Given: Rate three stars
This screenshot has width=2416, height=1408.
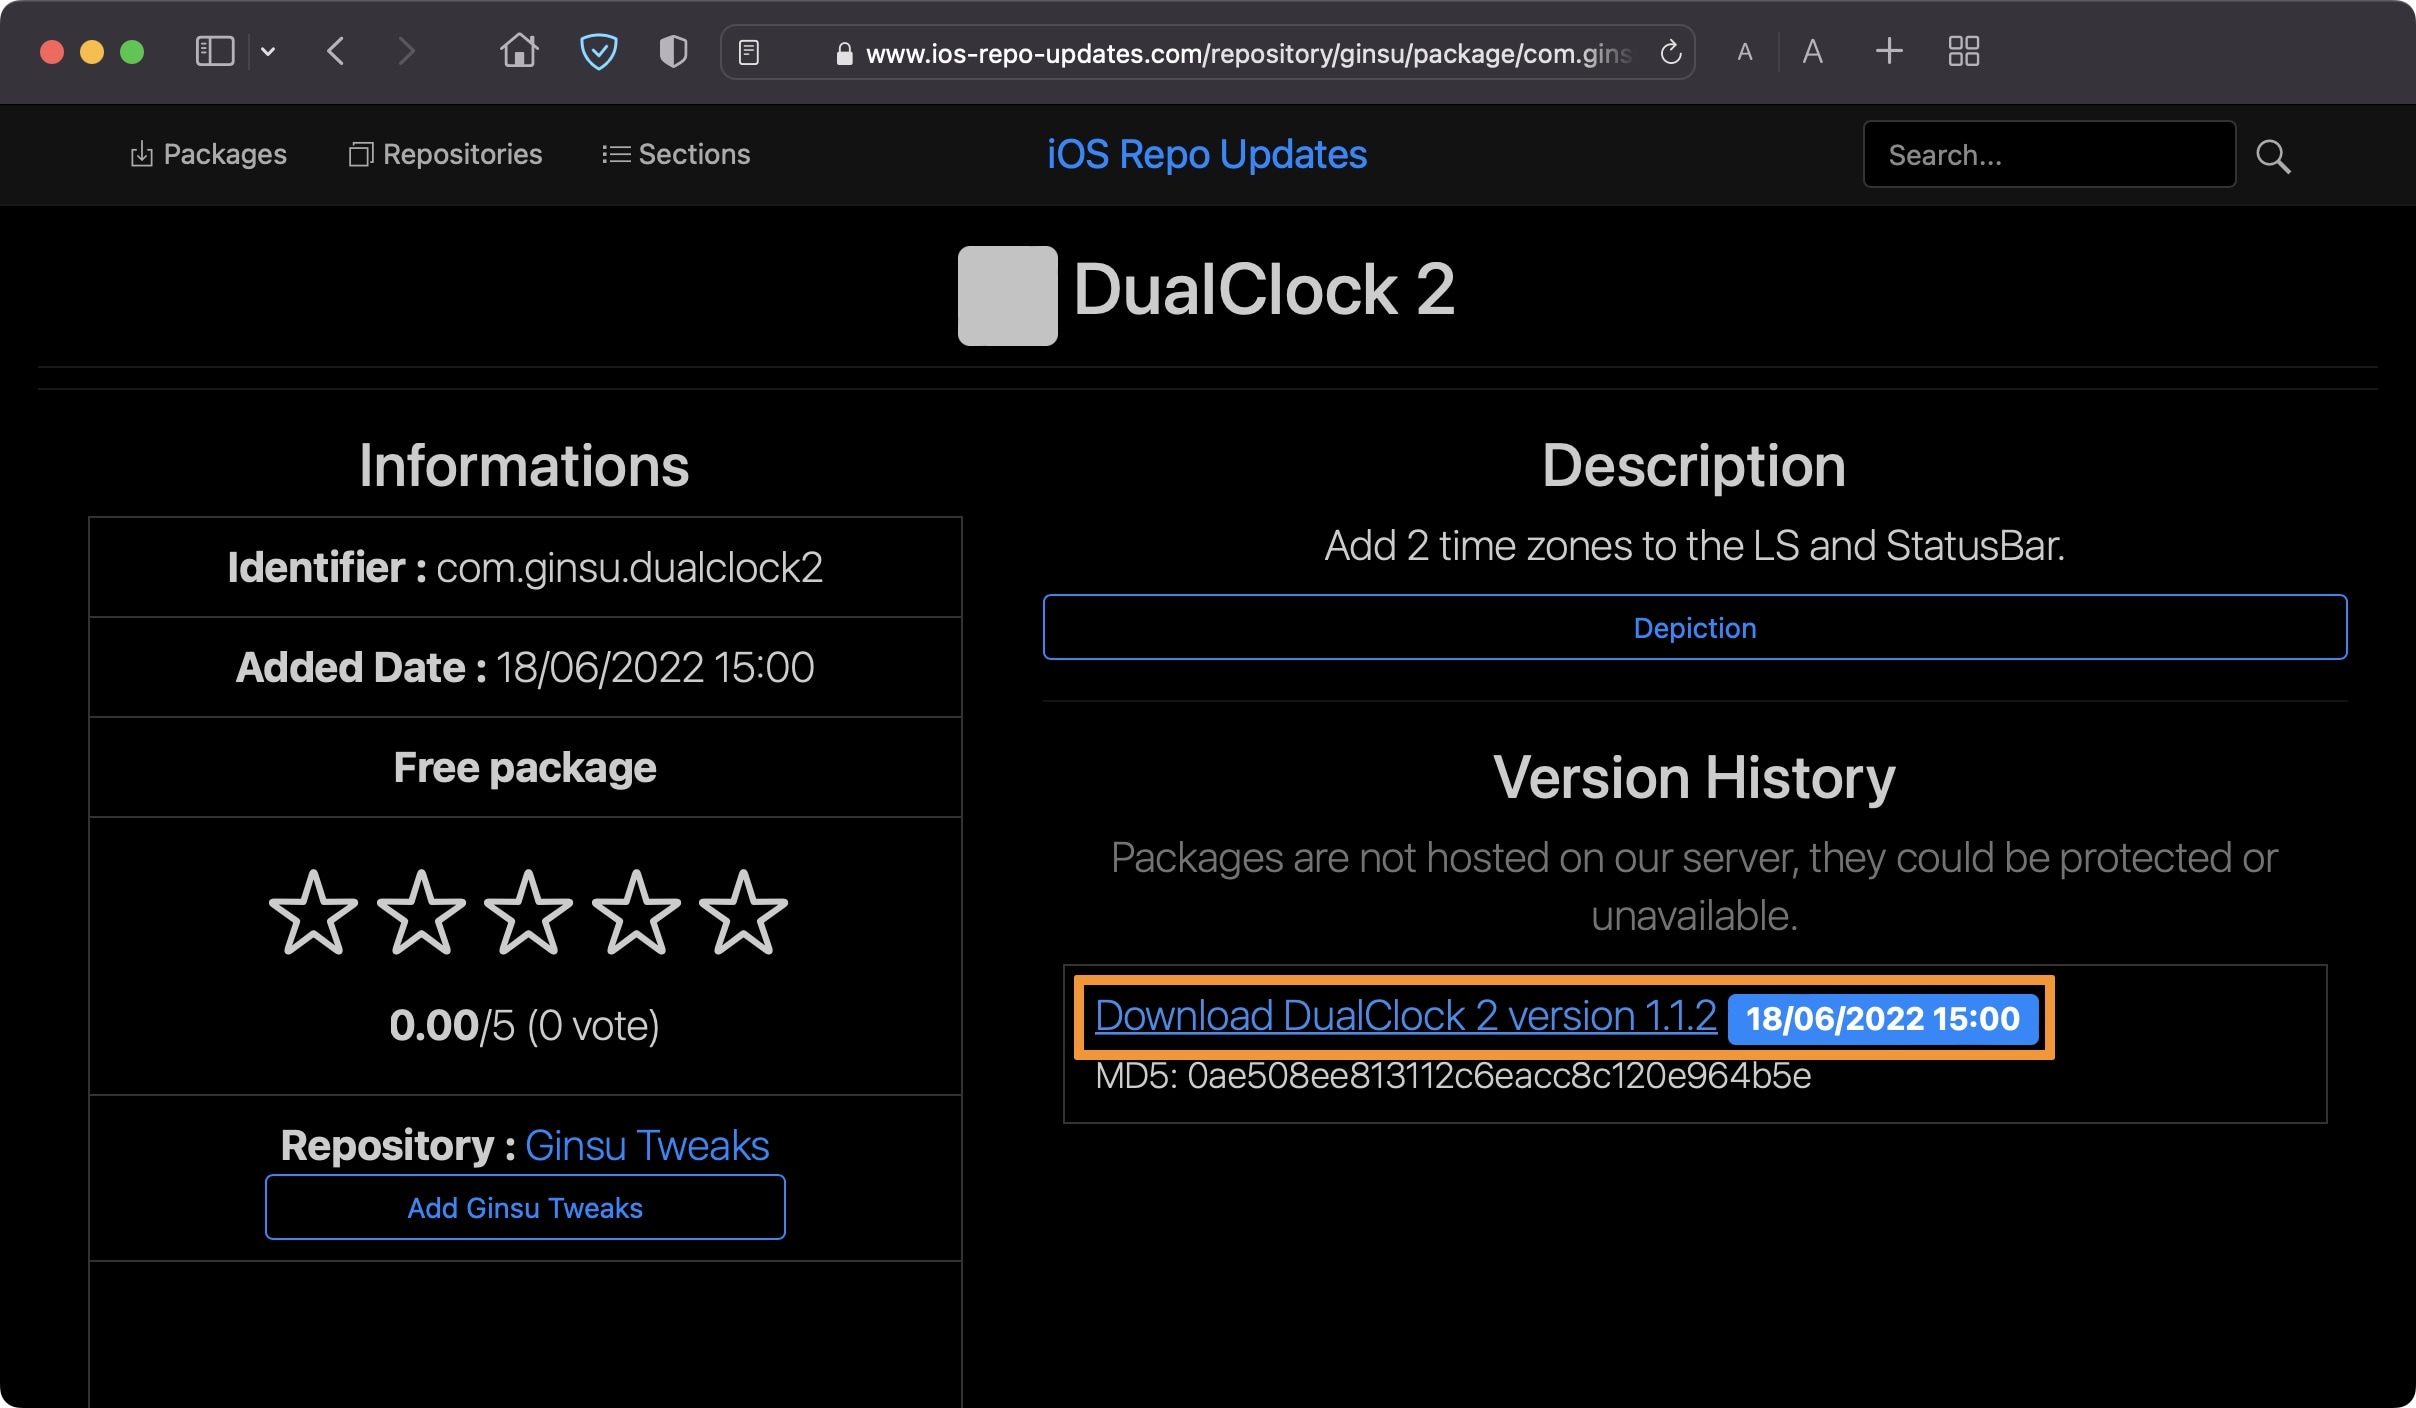Looking at the screenshot, I should point(528,911).
